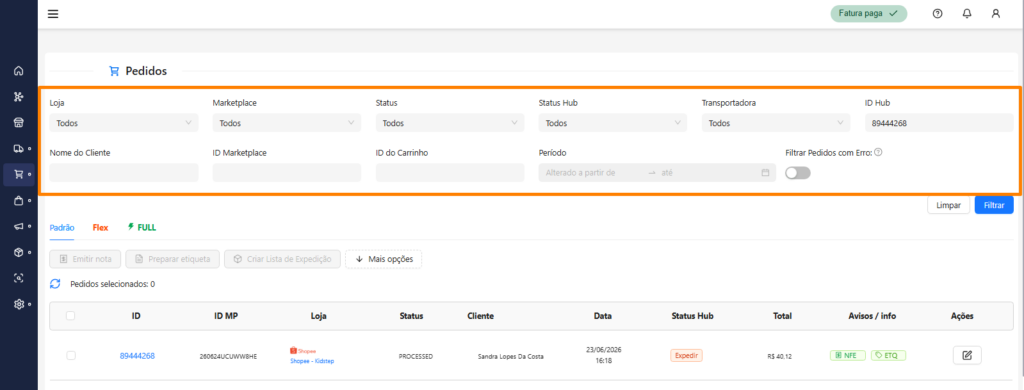Open the notifications bell icon
This screenshot has width=1024, height=390.
click(x=967, y=14)
